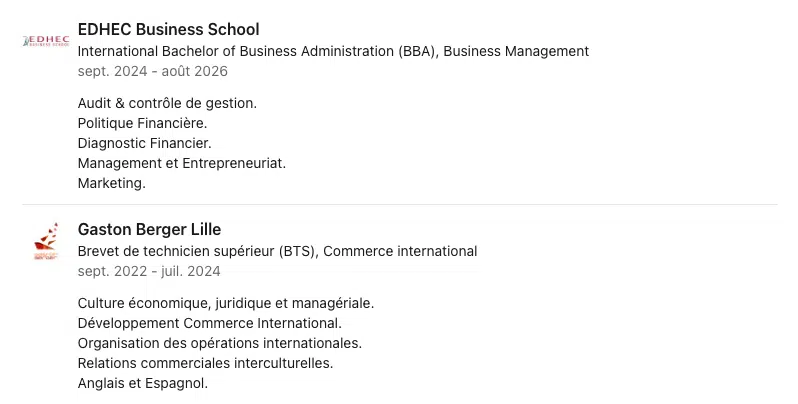The width and height of the screenshot is (798, 404).
Task: Click Culture économique, juridique et managériale
Action: 225,302
